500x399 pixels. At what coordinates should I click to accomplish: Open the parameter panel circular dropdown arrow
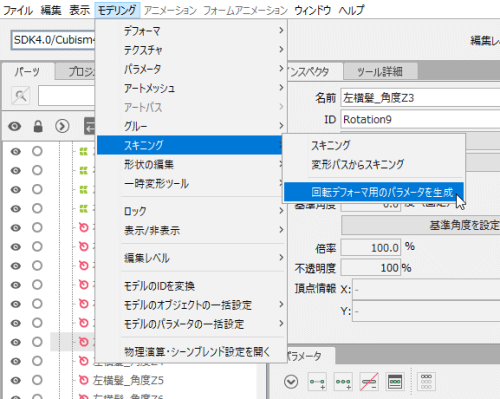tap(291, 382)
